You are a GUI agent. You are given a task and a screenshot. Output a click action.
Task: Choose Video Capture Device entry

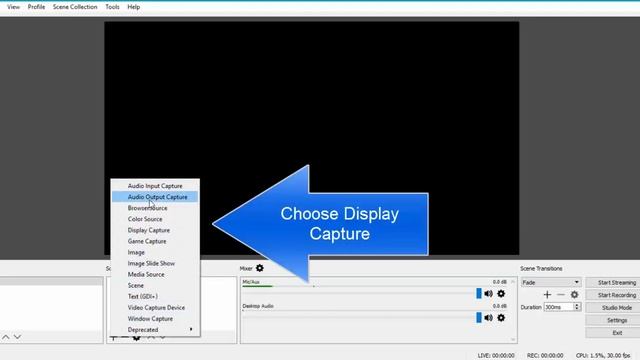(155, 307)
